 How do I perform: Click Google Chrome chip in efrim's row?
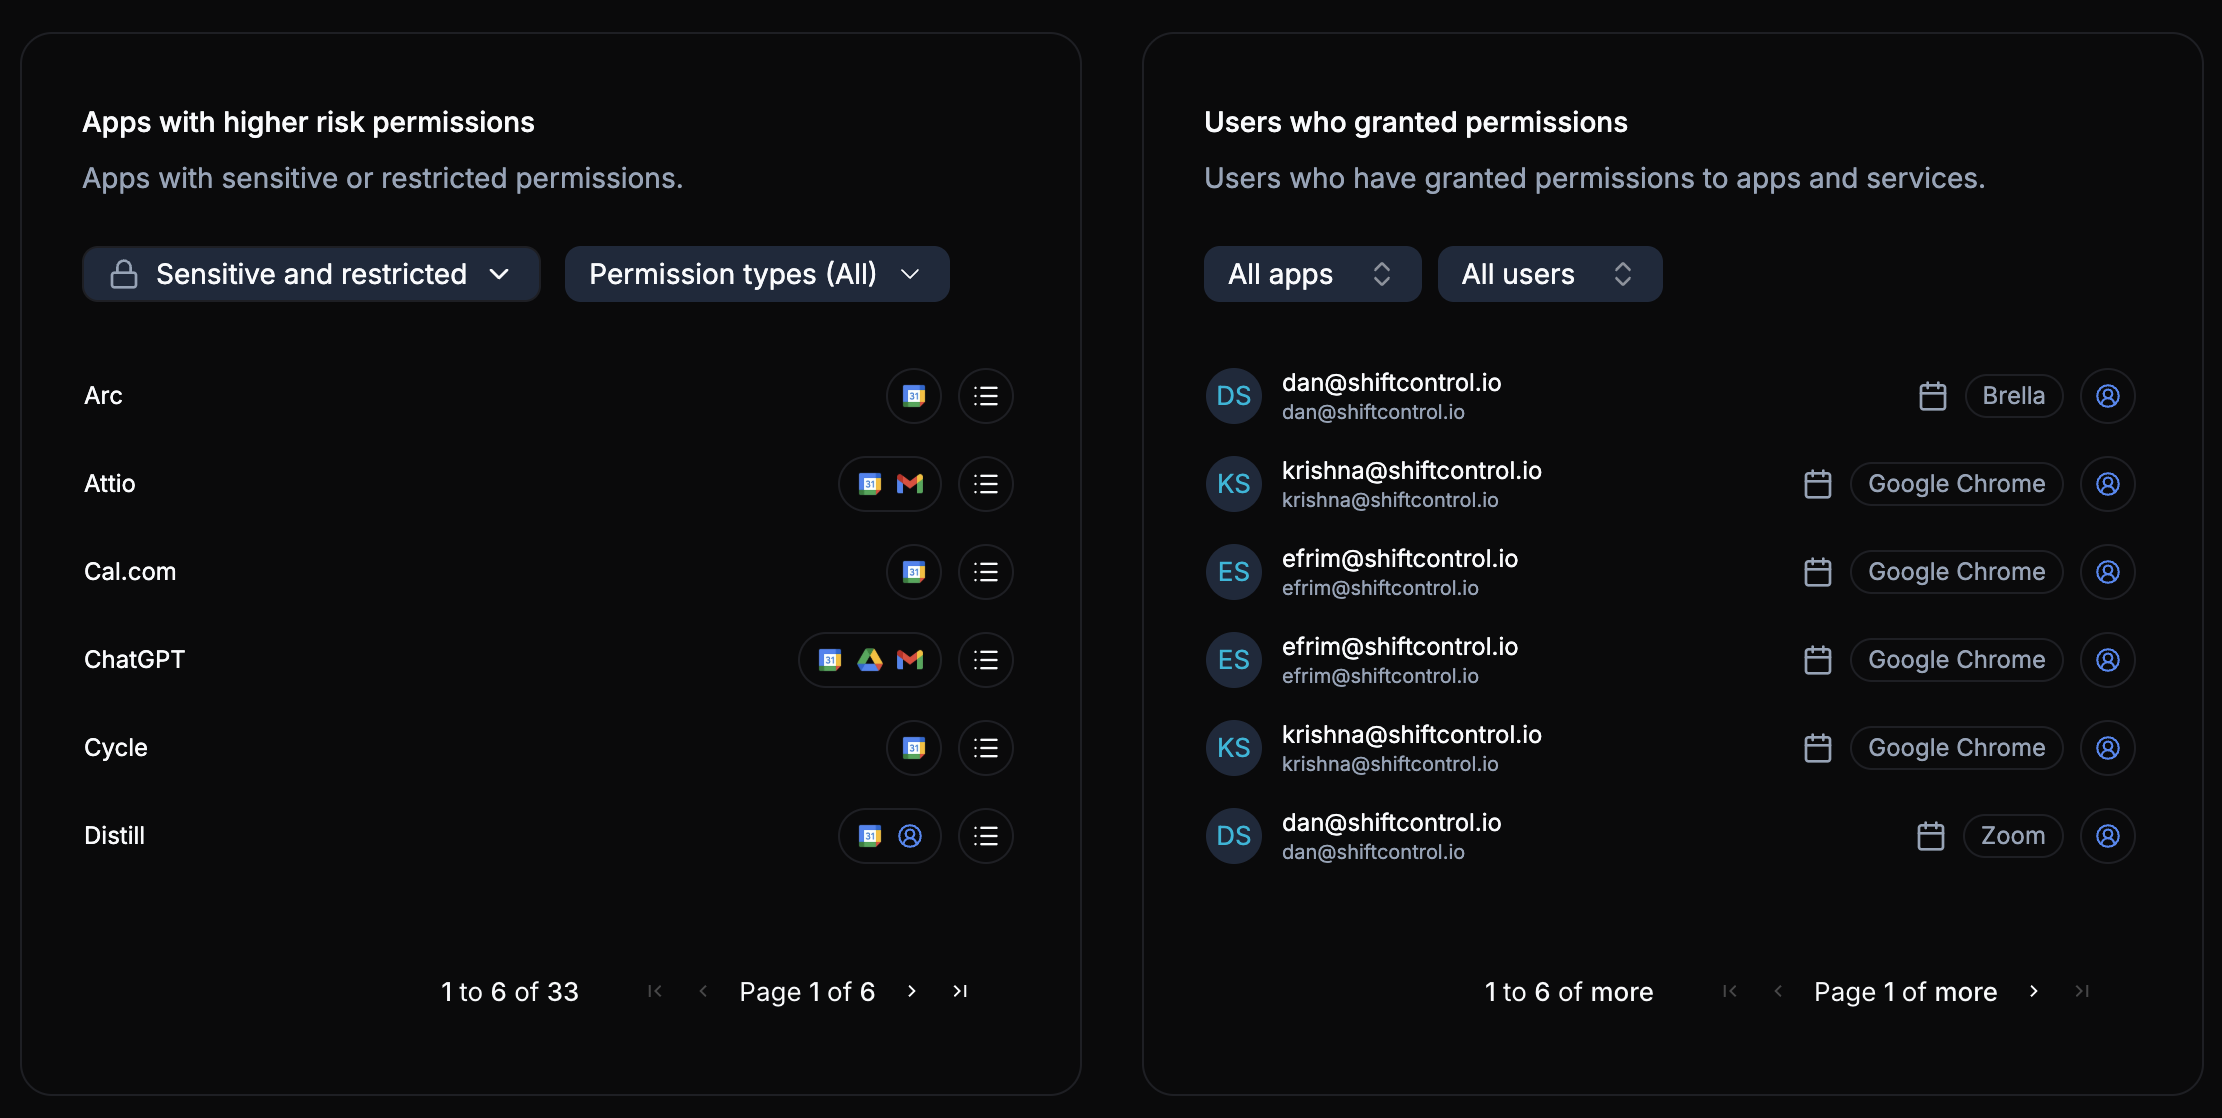[1956, 571]
